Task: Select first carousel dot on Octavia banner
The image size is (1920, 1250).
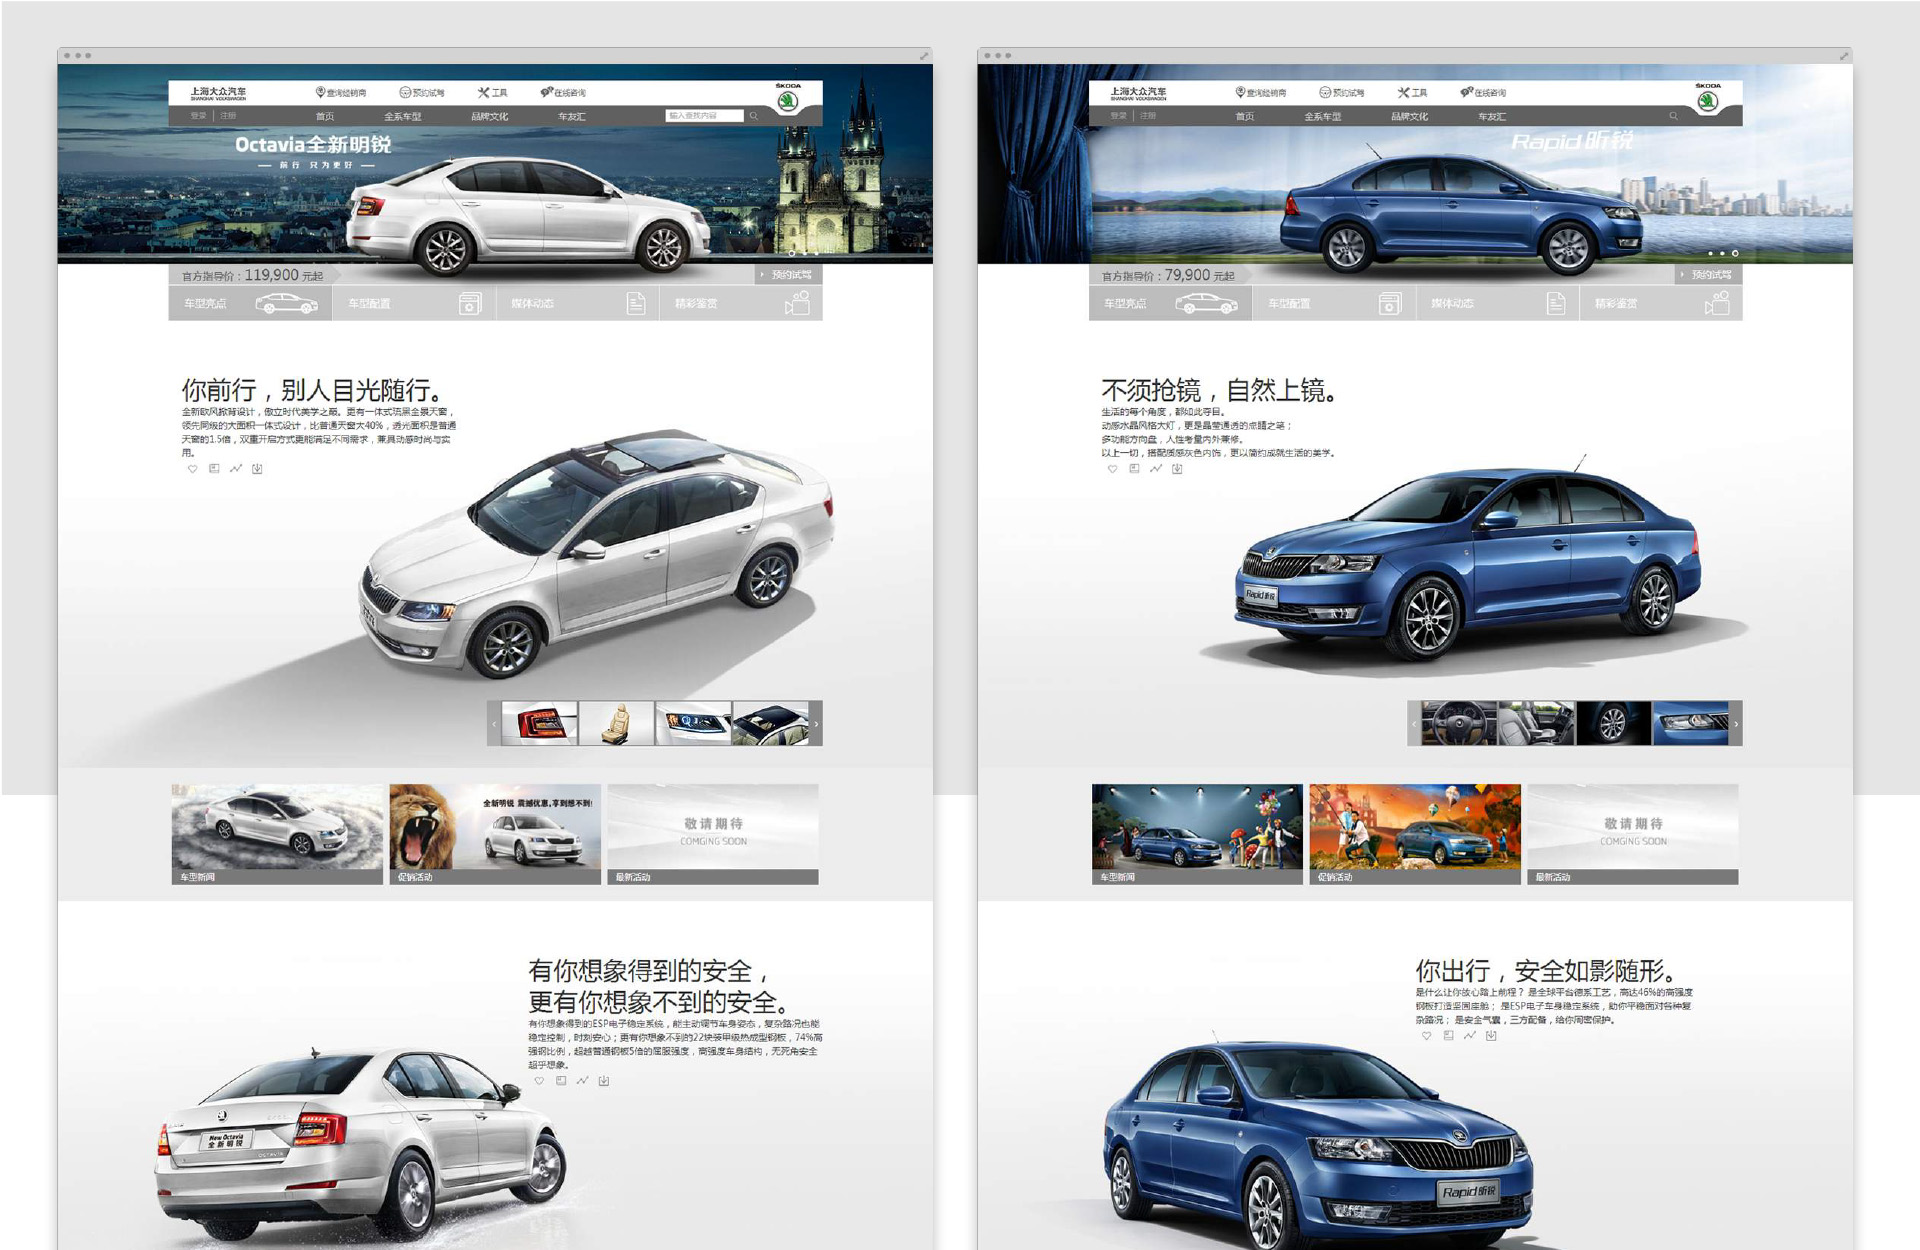Action: 792,253
